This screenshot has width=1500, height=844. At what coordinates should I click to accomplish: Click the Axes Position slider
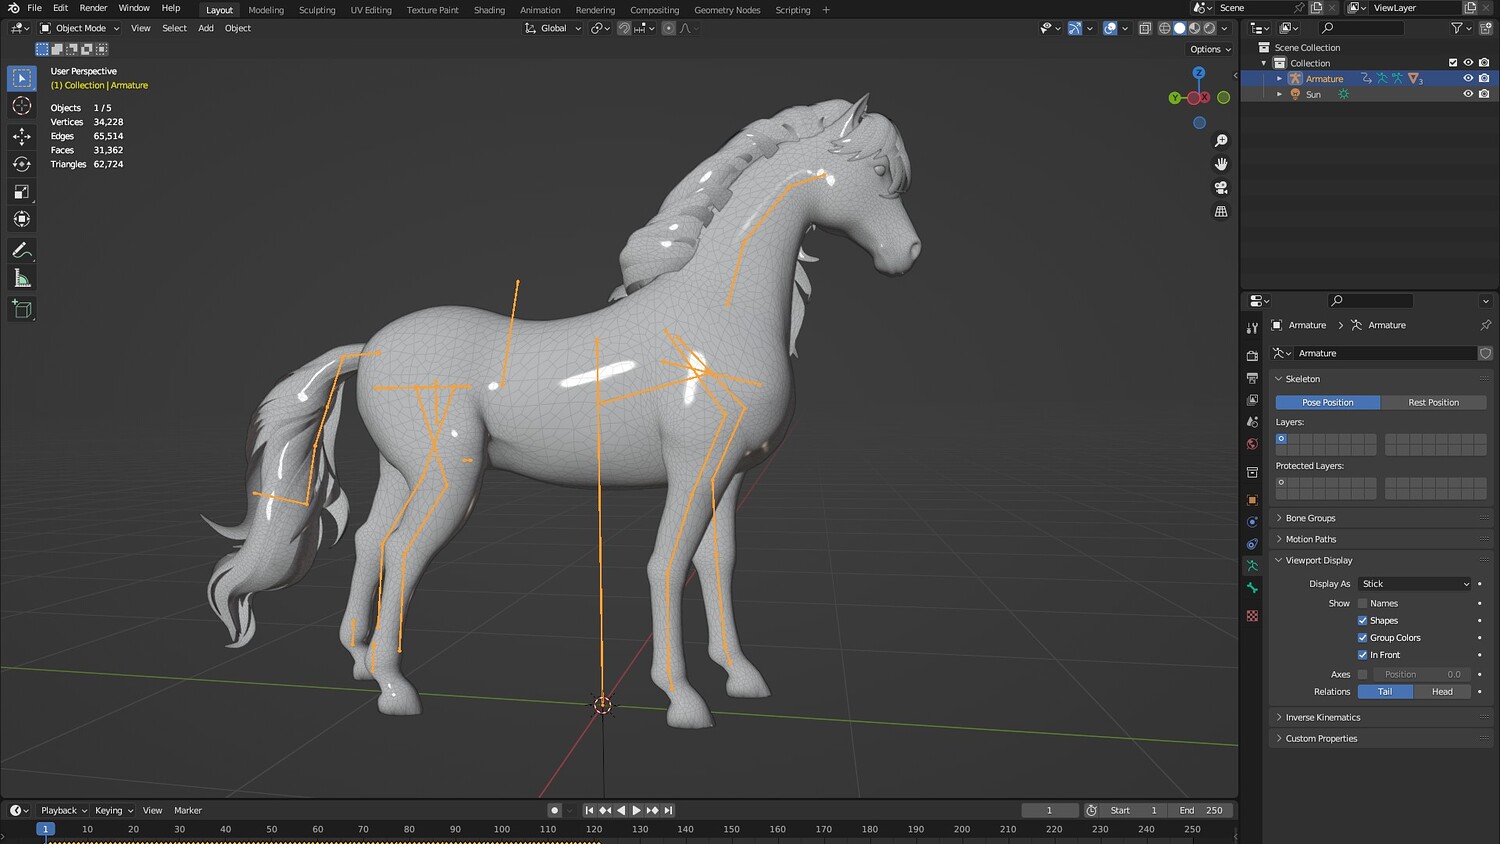pyautogui.click(x=1420, y=674)
